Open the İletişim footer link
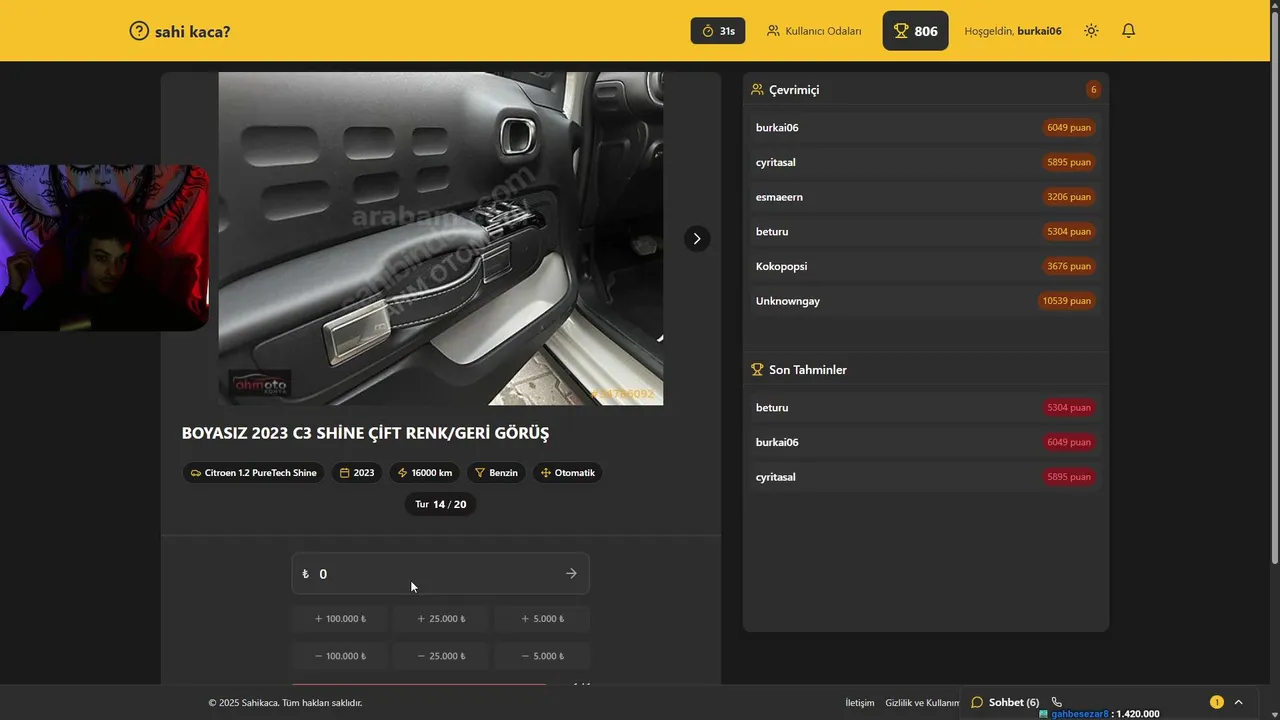This screenshot has width=1280, height=720. 859,703
